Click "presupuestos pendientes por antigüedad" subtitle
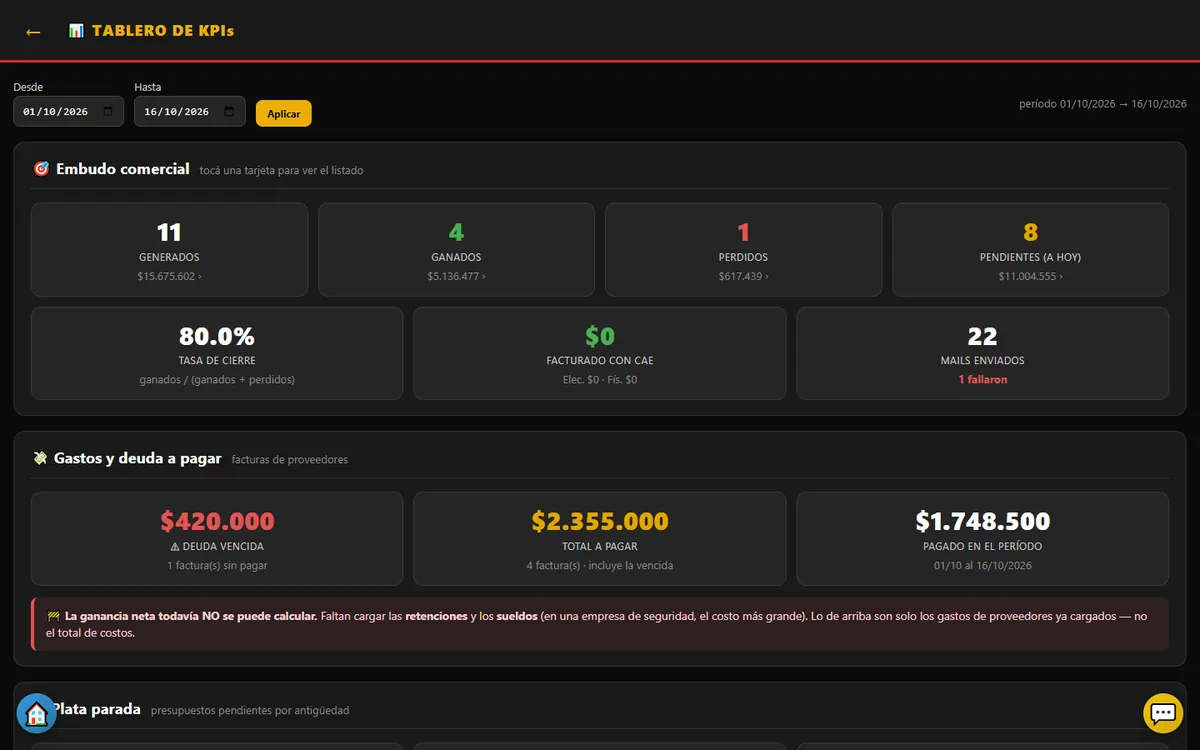 (250, 711)
